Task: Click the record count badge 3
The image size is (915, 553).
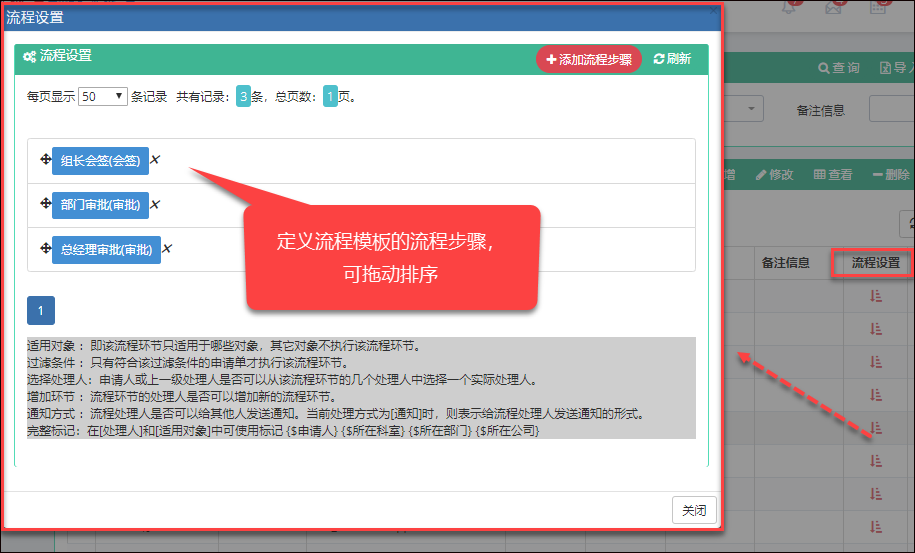Action: 243,96
